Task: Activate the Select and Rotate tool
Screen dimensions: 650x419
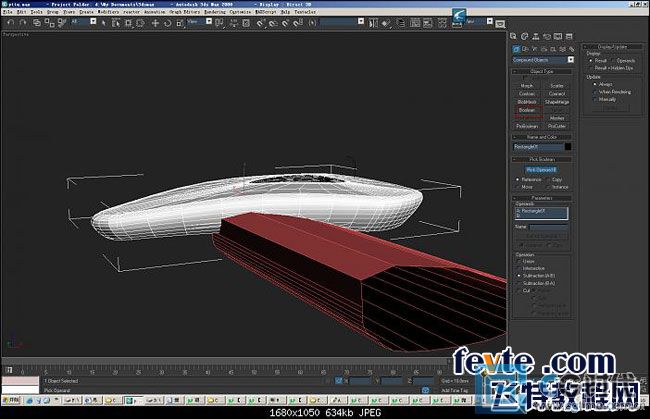Action: 167,23
